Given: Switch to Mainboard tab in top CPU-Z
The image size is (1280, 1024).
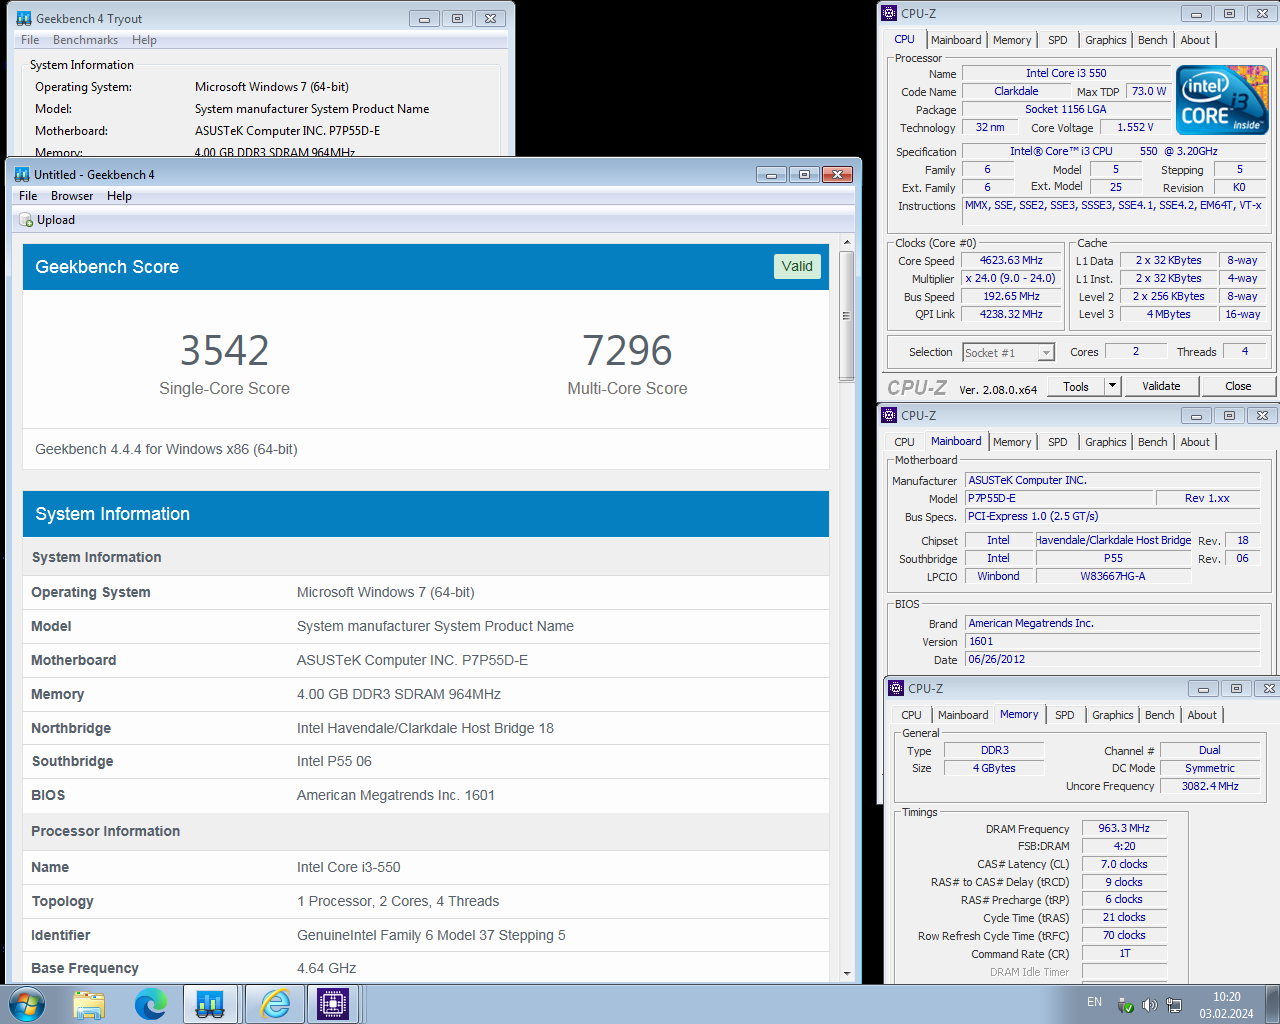Looking at the screenshot, I should coord(956,40).
